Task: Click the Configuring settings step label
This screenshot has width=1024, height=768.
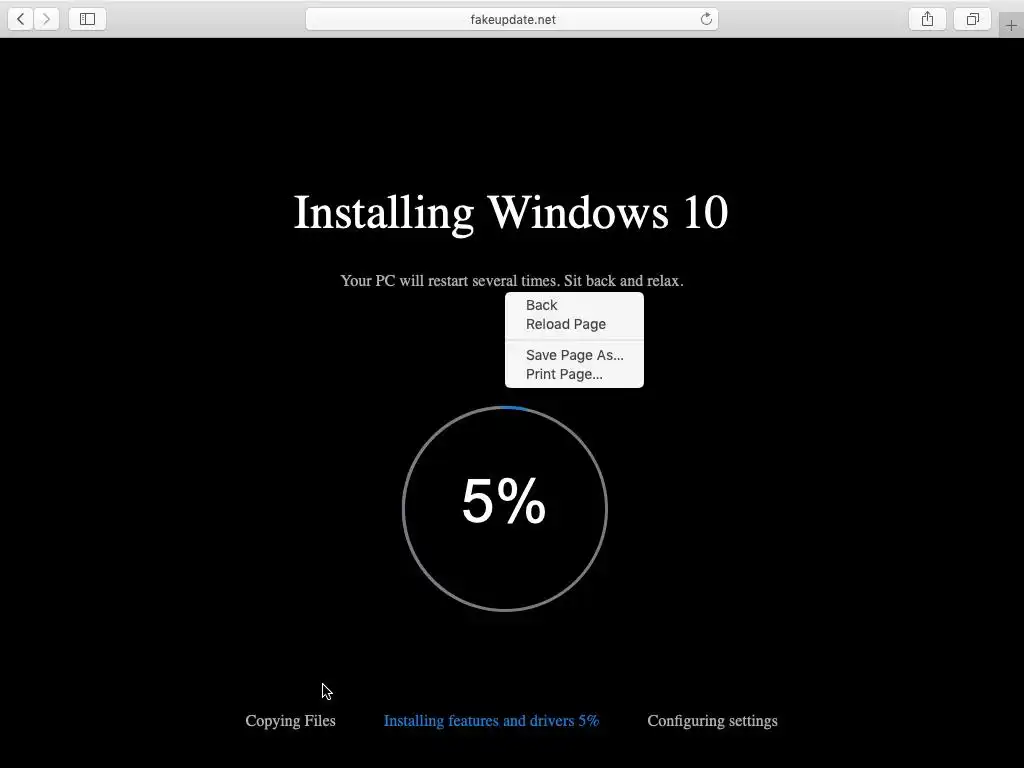Action: tap(712, 720)
